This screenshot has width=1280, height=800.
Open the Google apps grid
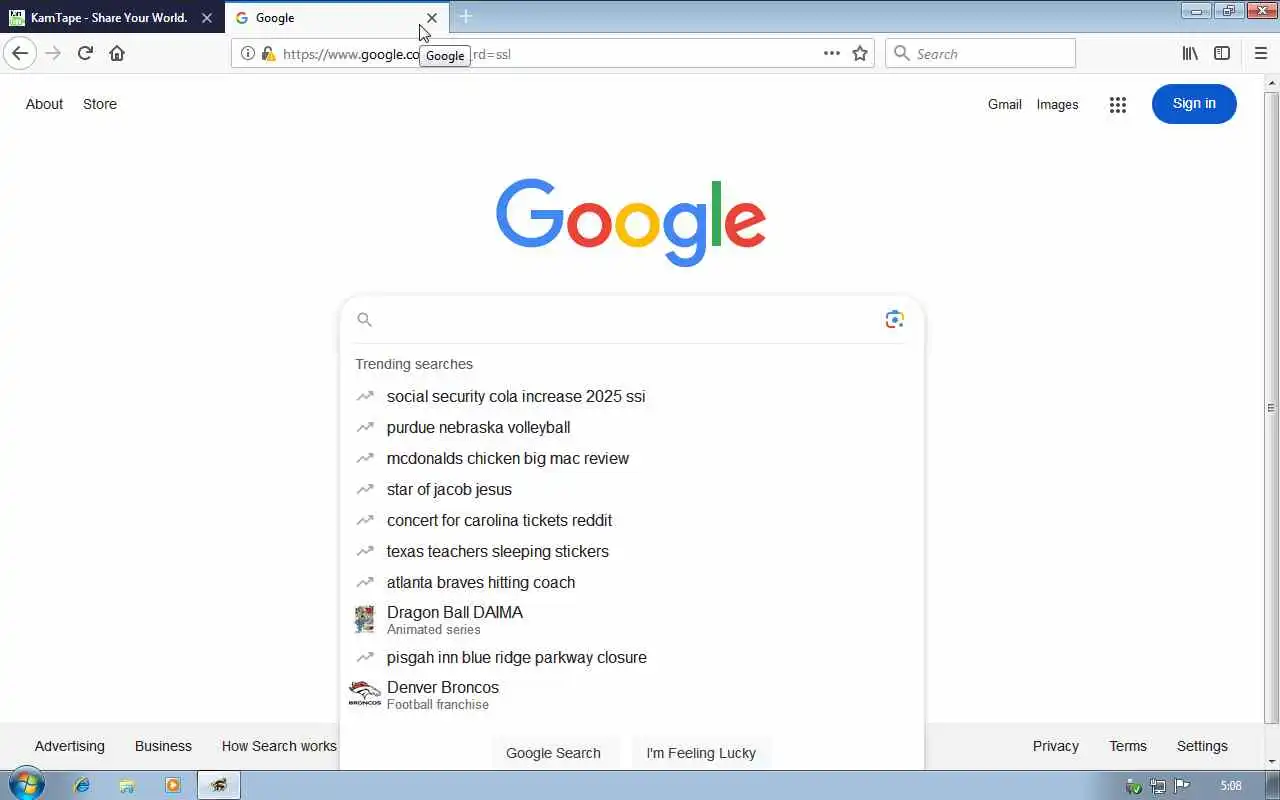(1118, 104)
